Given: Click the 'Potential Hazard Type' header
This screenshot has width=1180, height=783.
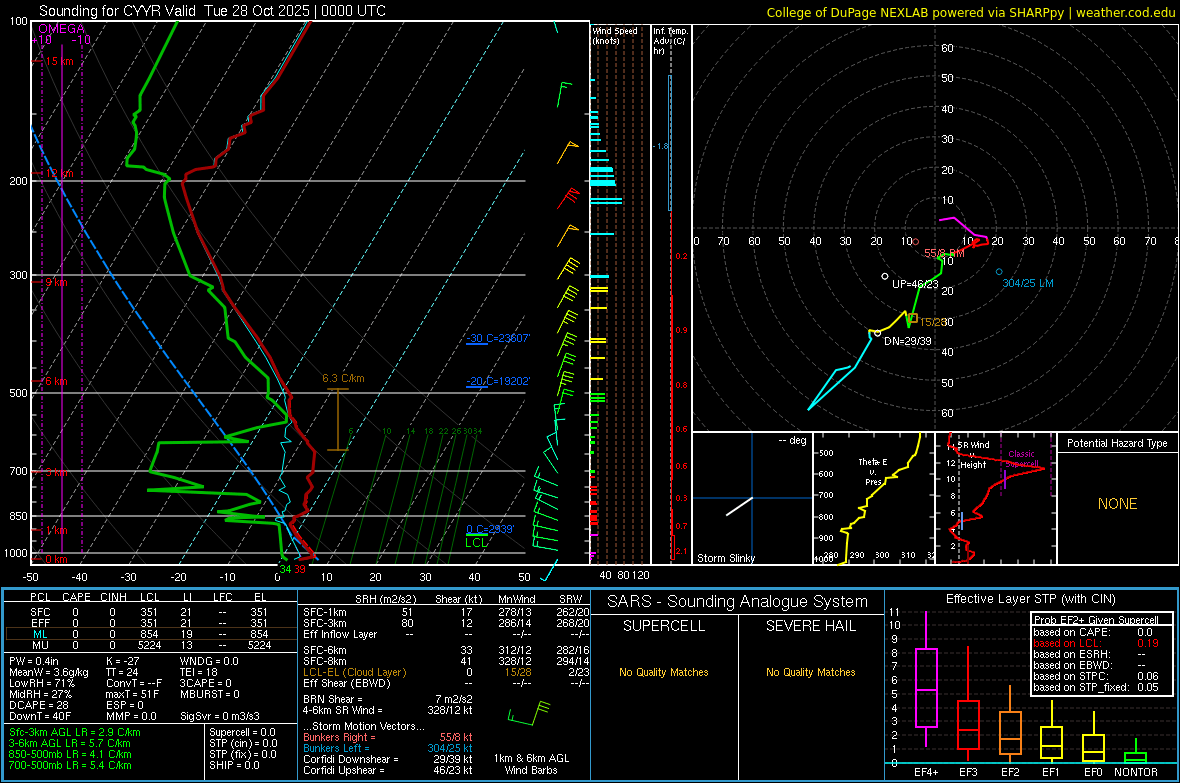Looking at the screenshot, I should point(1117,443).
